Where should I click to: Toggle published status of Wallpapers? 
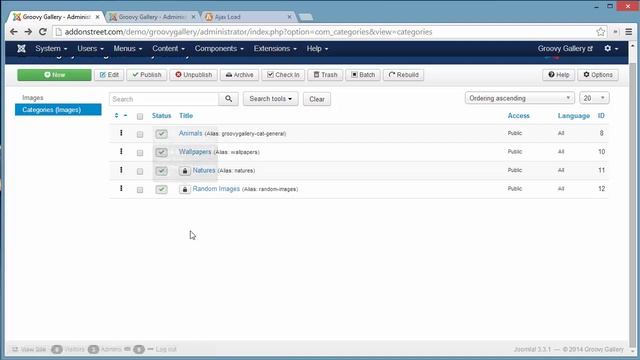161,152
